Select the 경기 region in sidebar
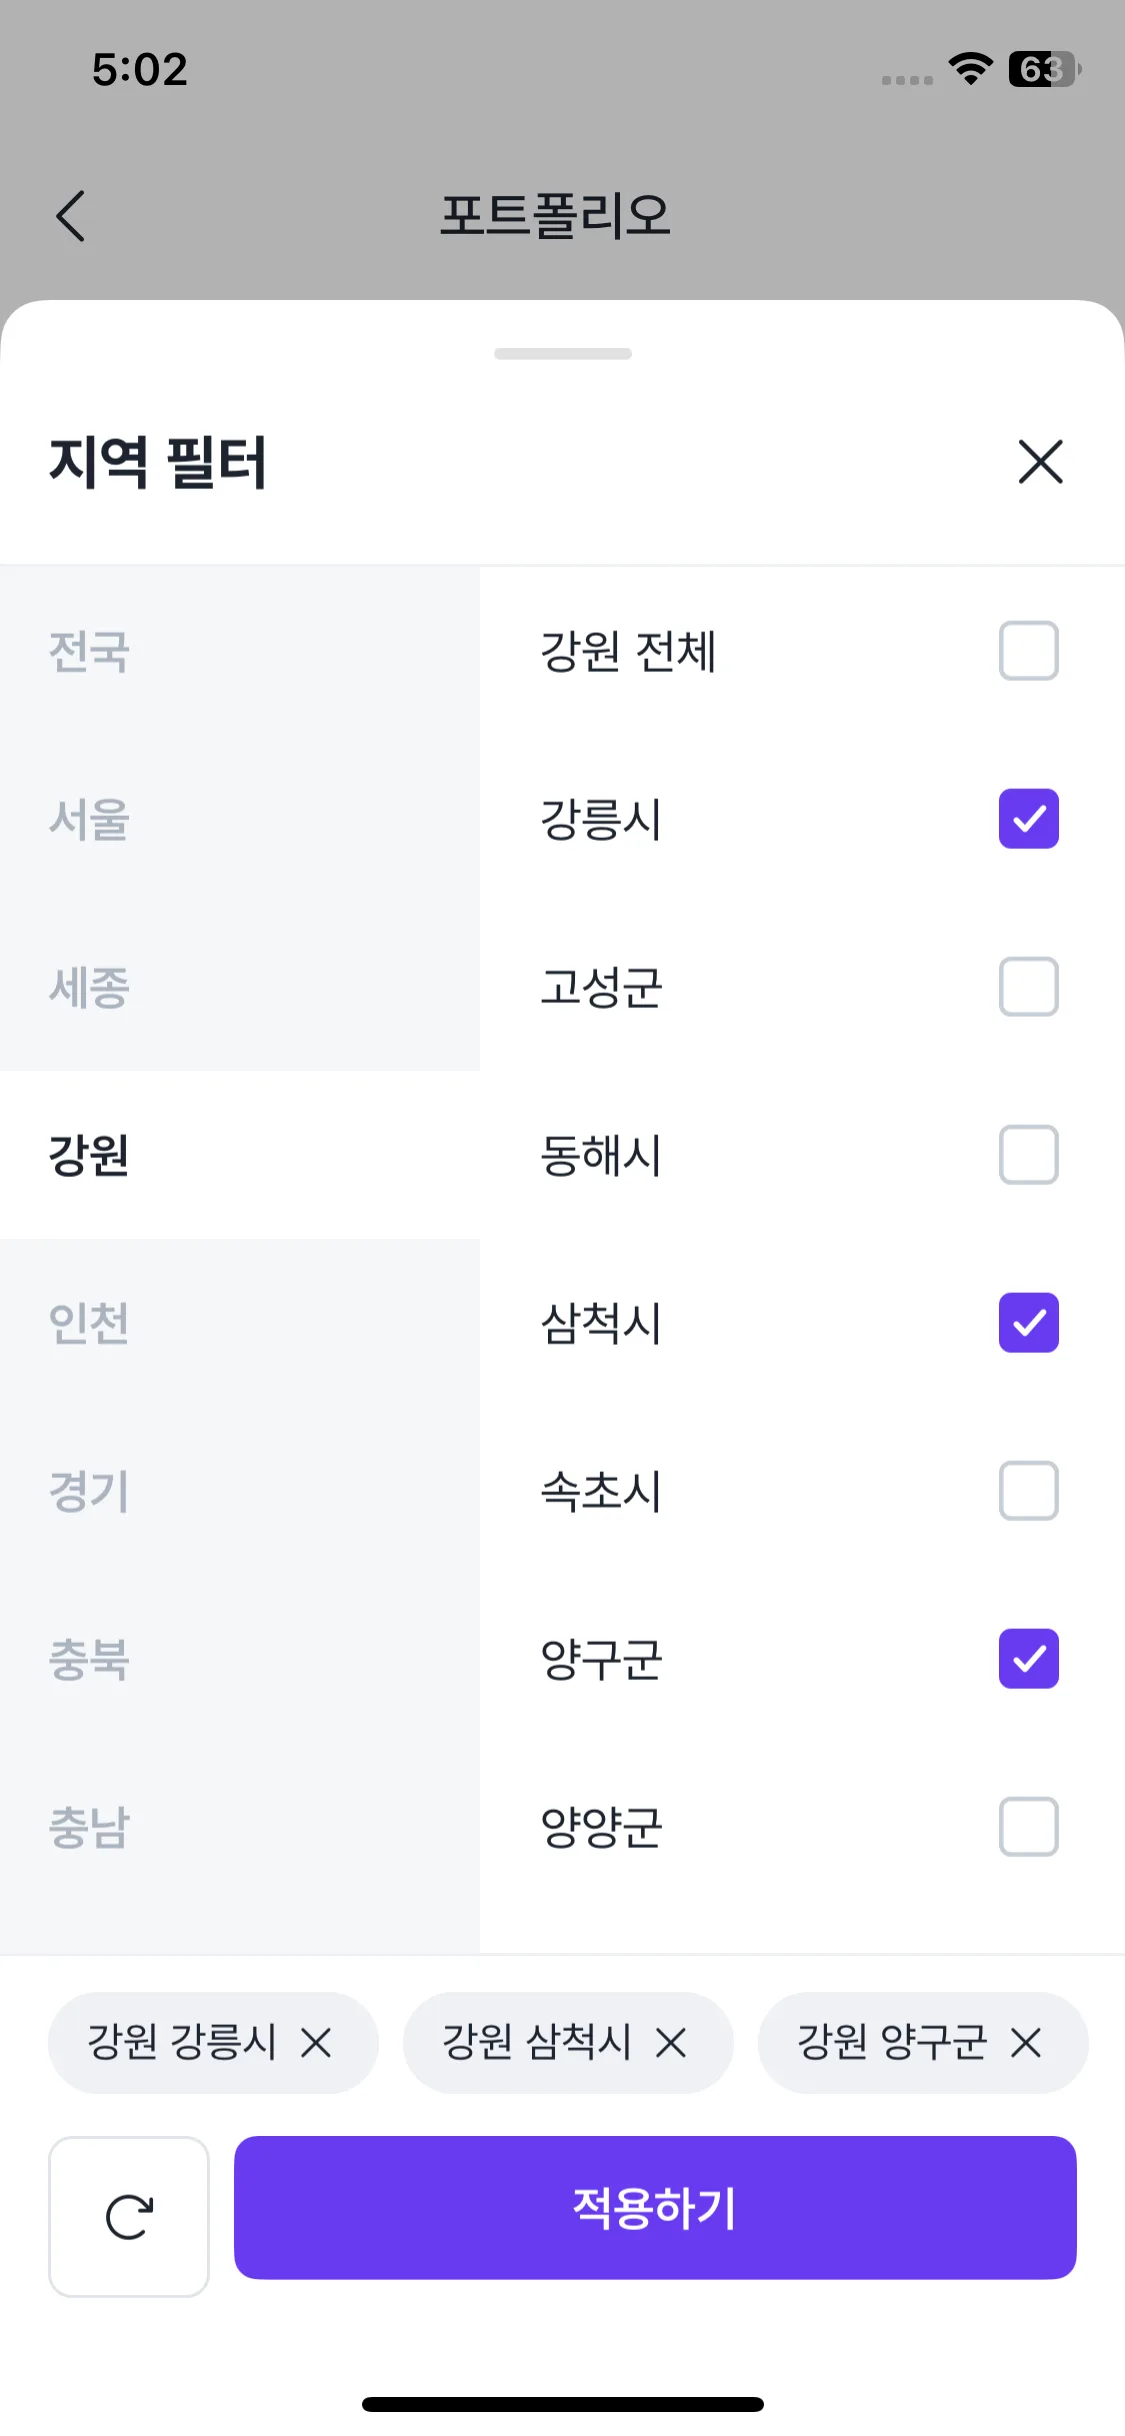1125x2436 pixels. click(90, 1491)
